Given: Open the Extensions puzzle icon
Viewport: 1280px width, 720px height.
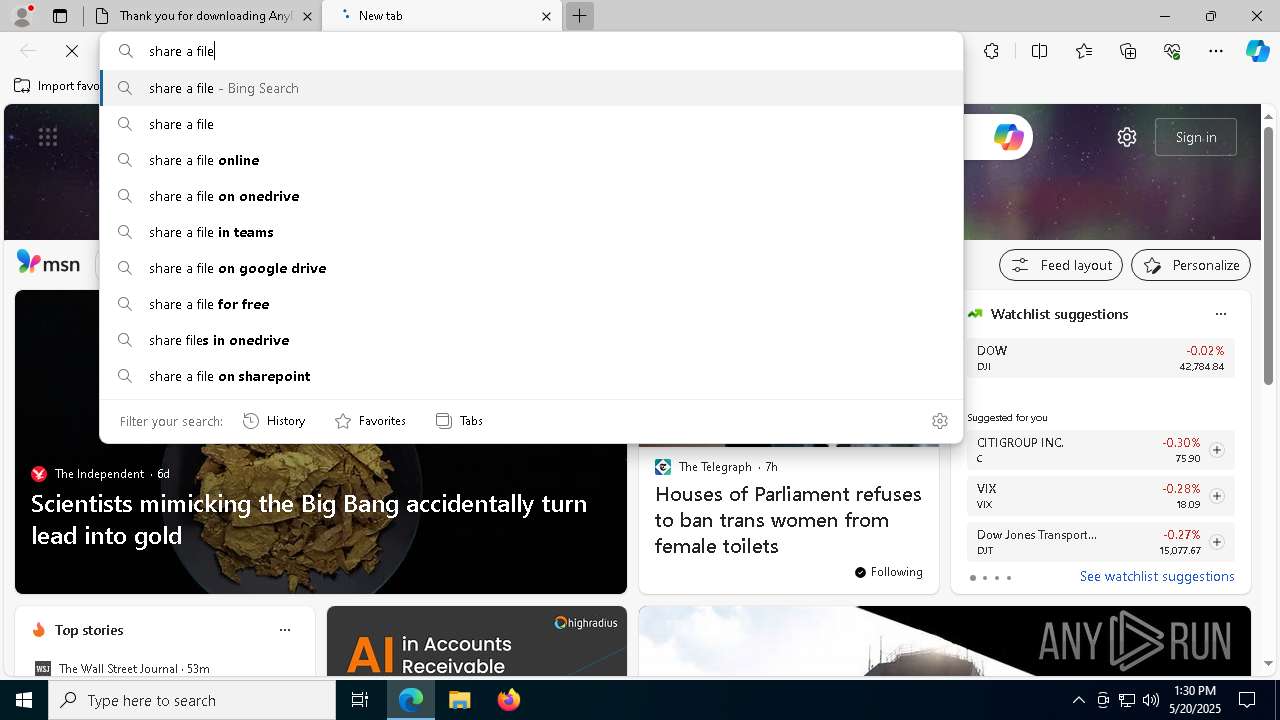Looking at the screenshot, I should tap(991, 51).
